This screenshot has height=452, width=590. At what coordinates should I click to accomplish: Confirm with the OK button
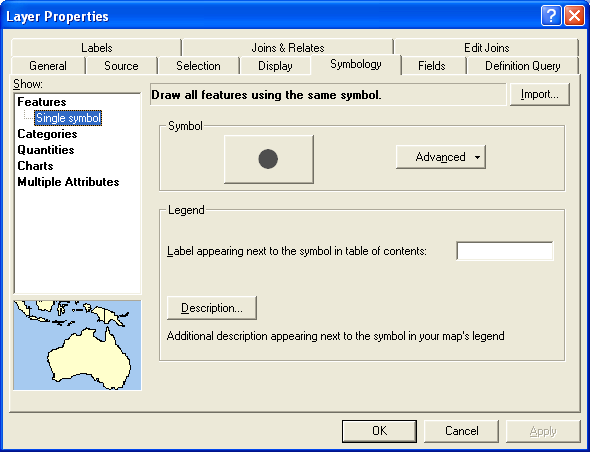click(379, 431)
